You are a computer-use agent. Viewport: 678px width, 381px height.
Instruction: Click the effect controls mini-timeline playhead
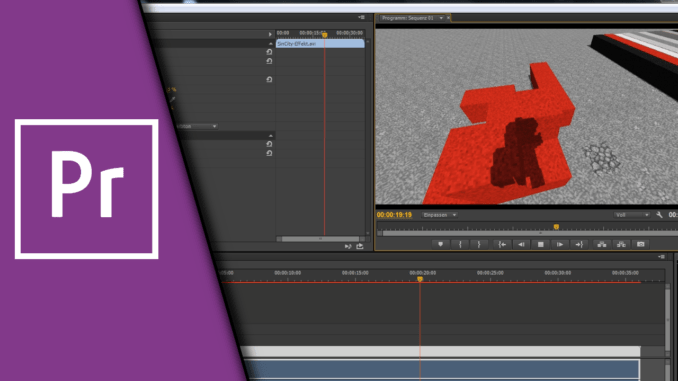[x=325, y=35]
